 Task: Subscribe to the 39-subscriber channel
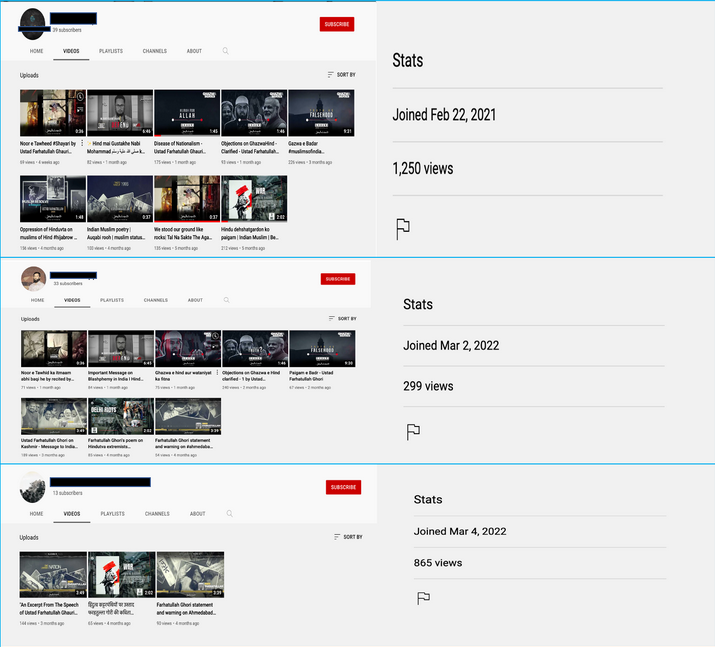[336, 24]
